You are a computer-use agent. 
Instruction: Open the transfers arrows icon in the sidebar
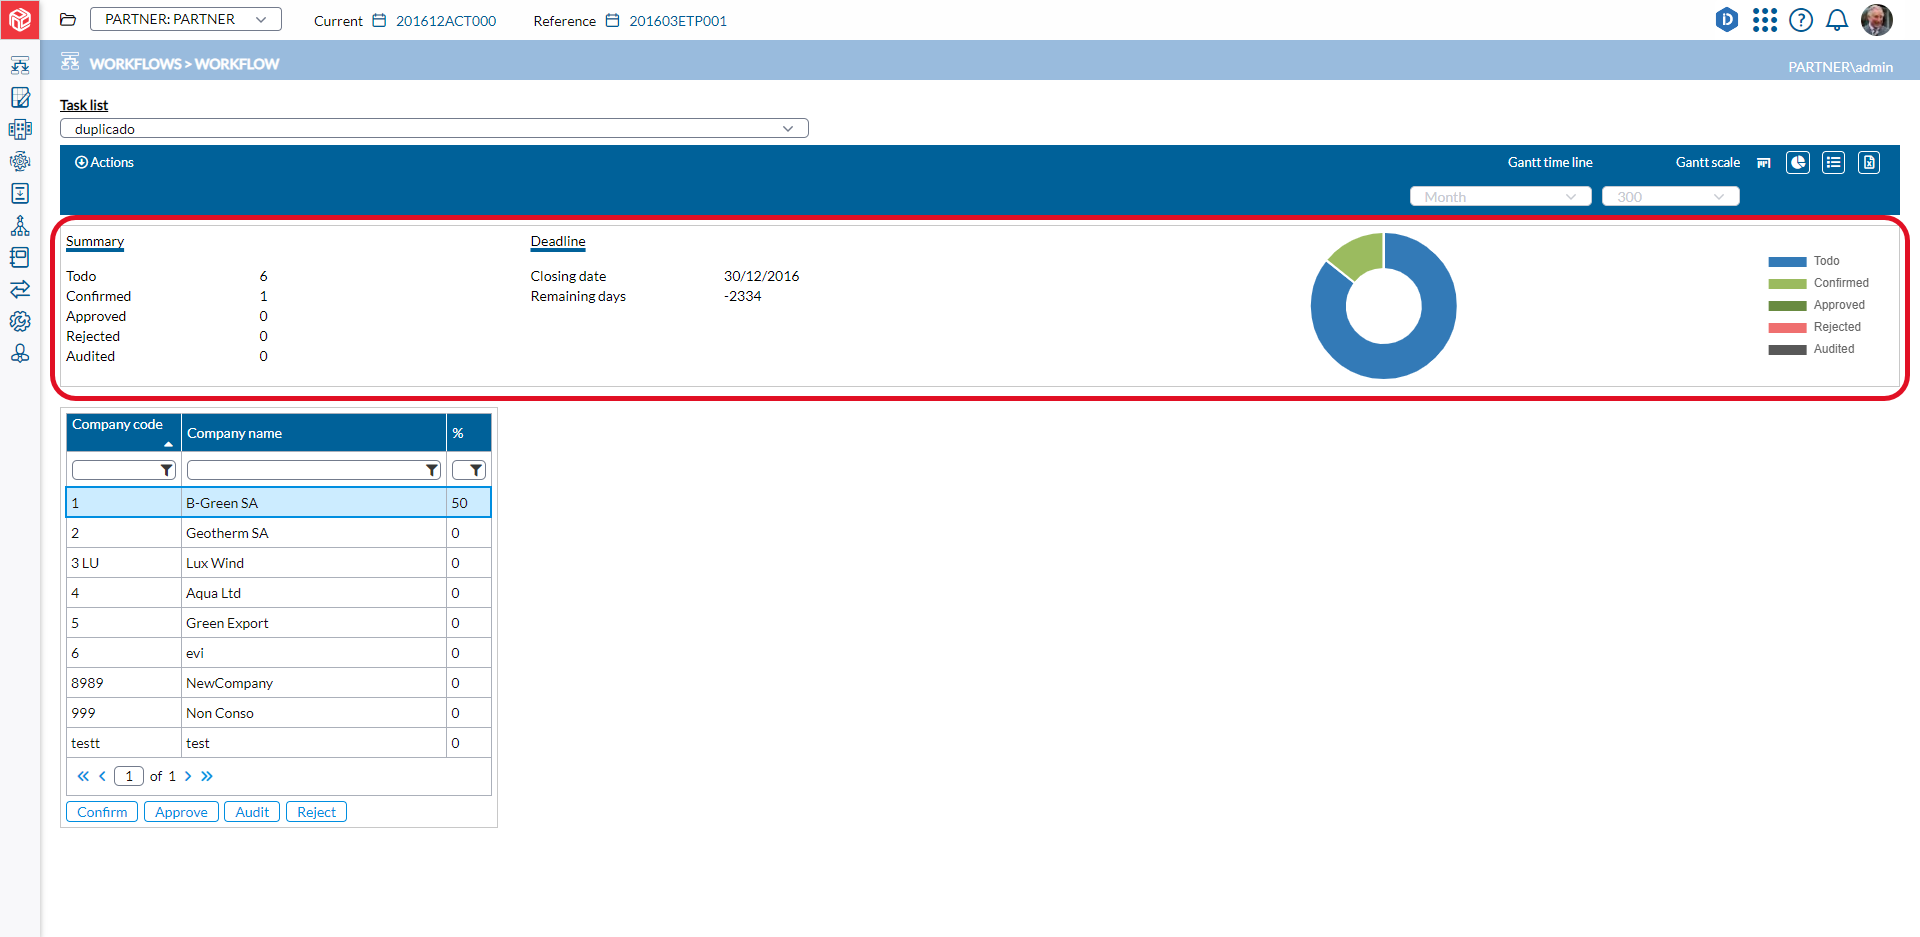click(x=20, y=289)
